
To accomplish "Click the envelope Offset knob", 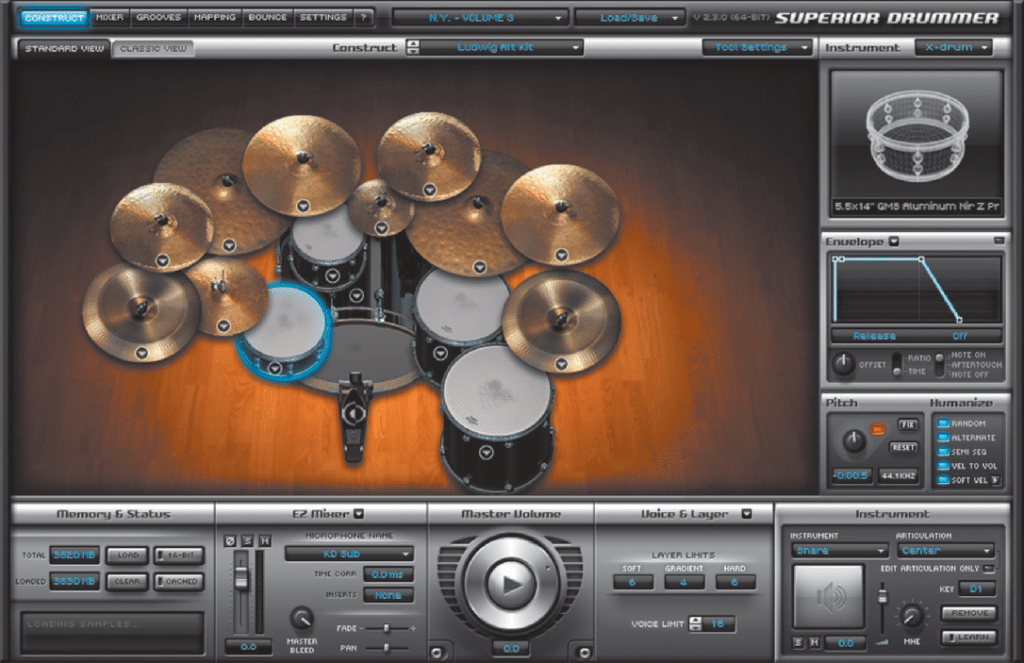I will coord(843,363).
